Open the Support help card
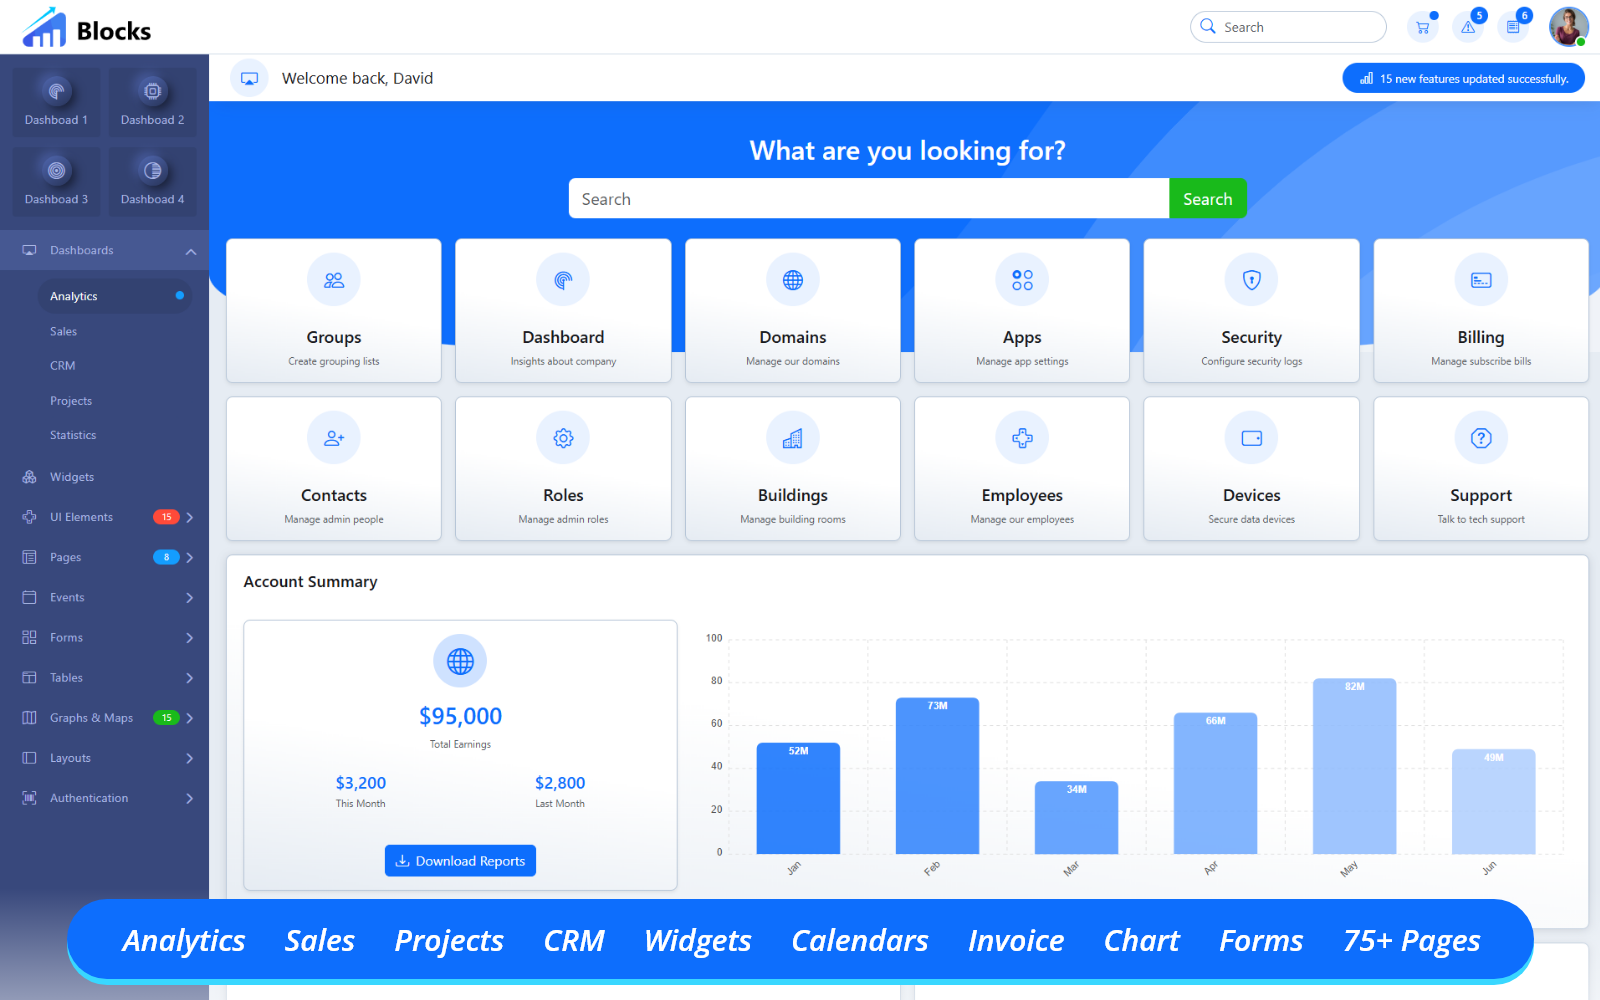This screenshot has width=1600, height=1000. click(1480, 468)
